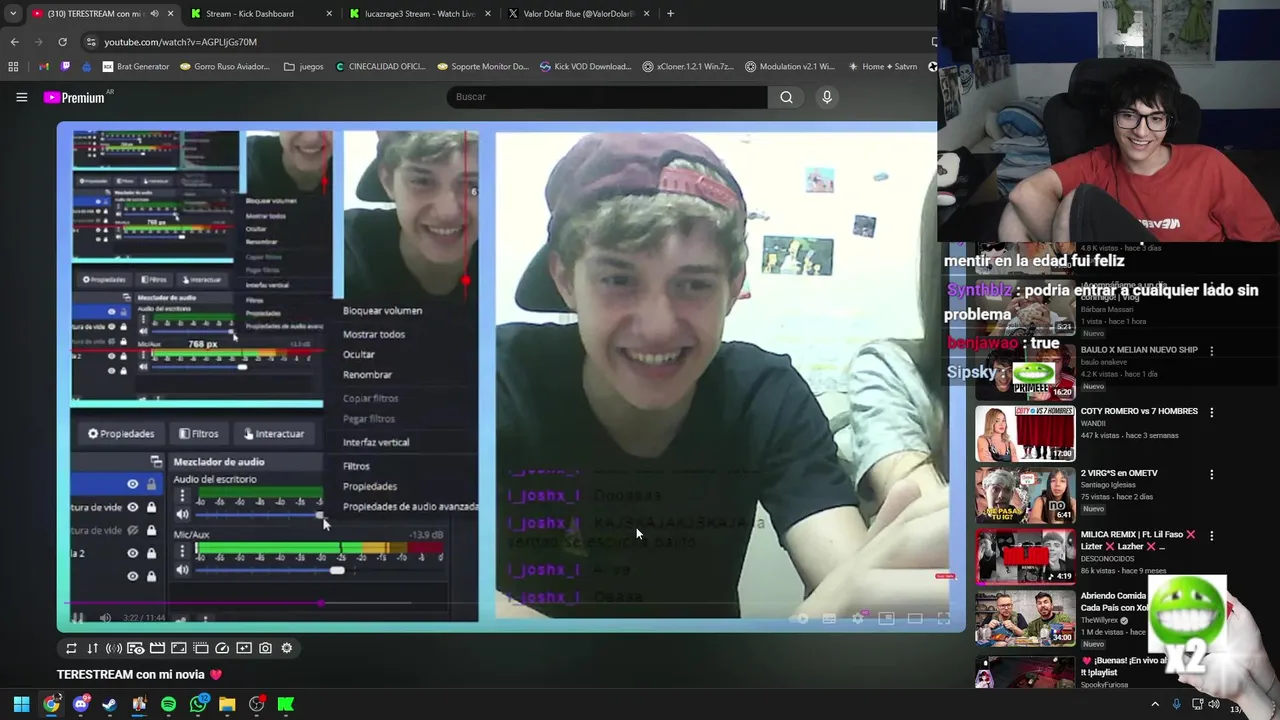
Task: Open the COTY ROMERO vs 7 HOMBRES thumbnail
Action: (x=1025, y=433)
